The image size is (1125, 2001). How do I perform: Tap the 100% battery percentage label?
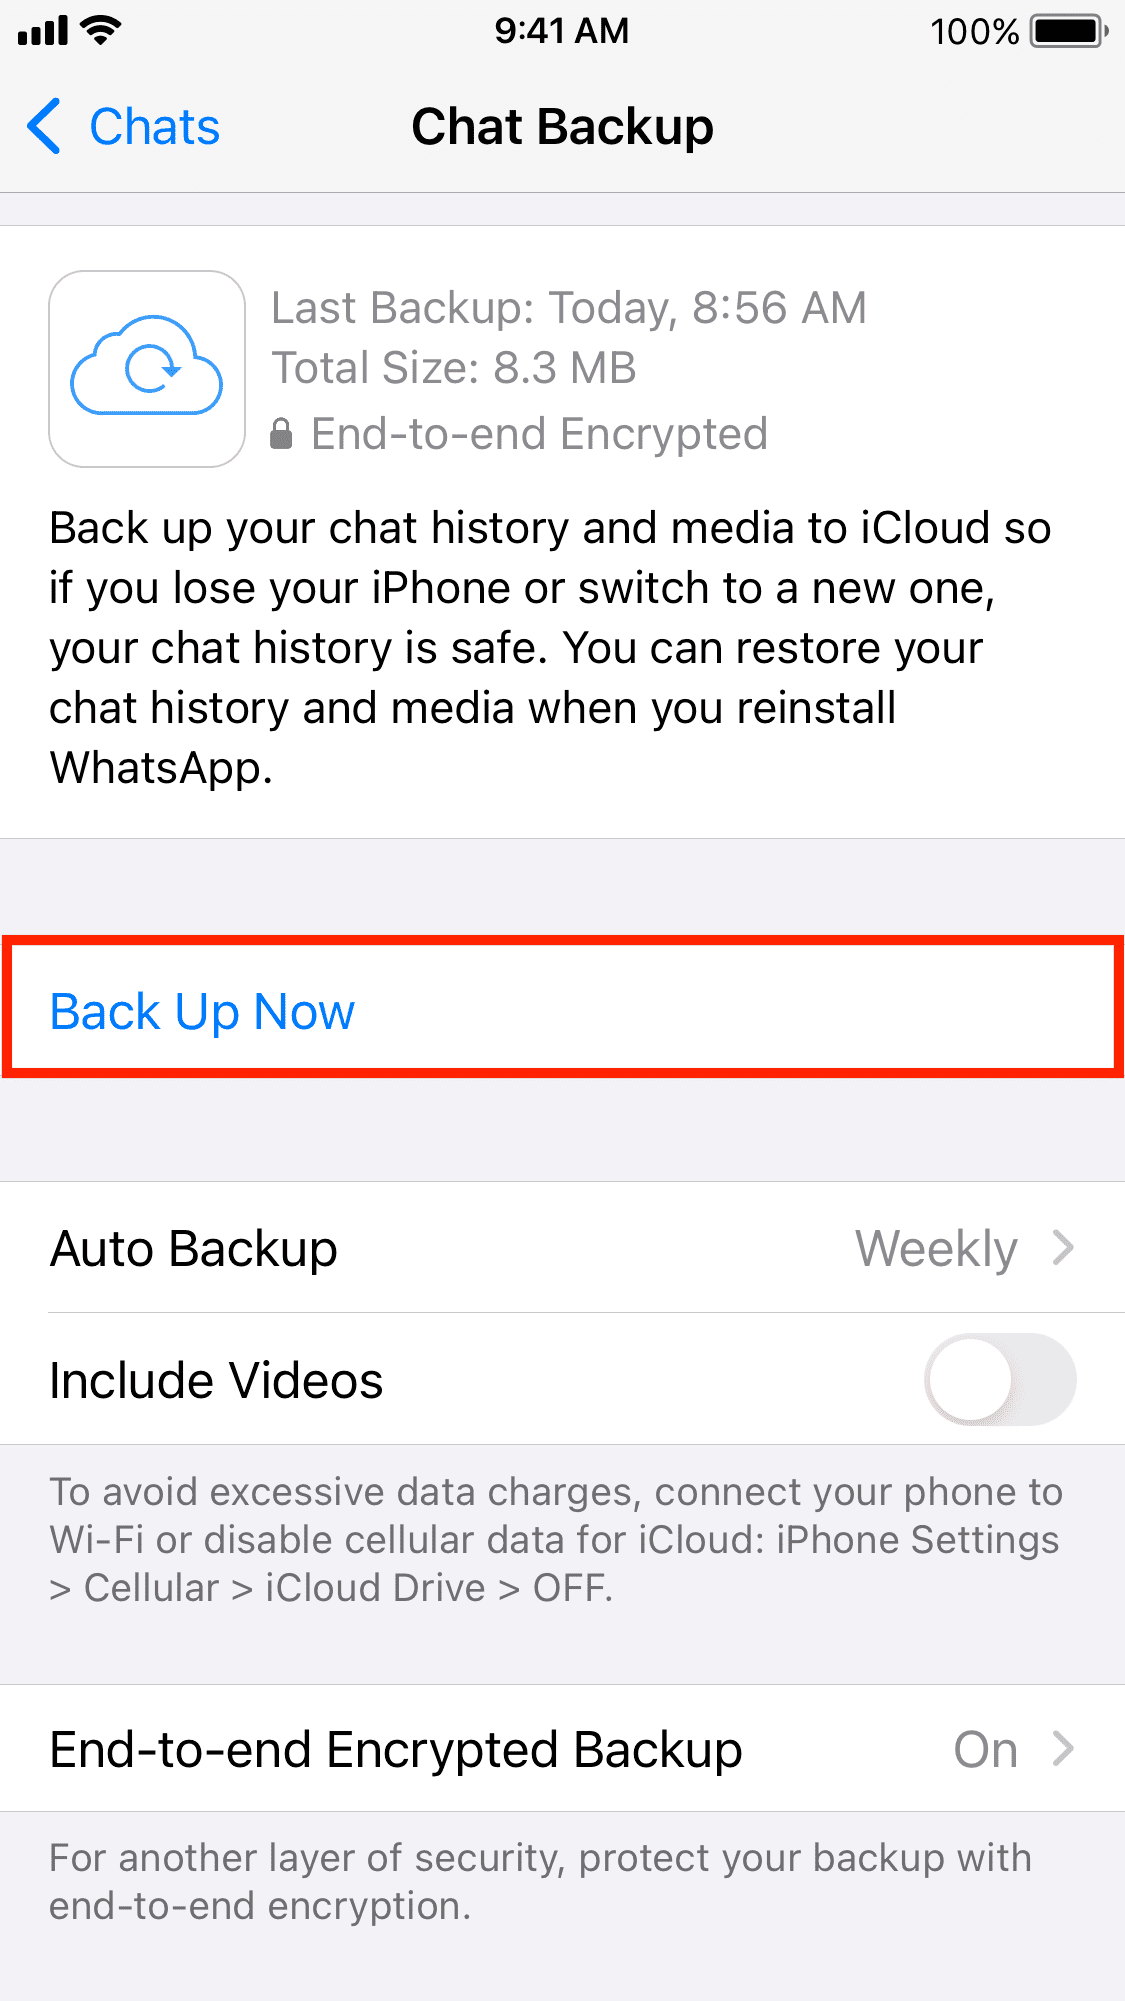(975, 32)
